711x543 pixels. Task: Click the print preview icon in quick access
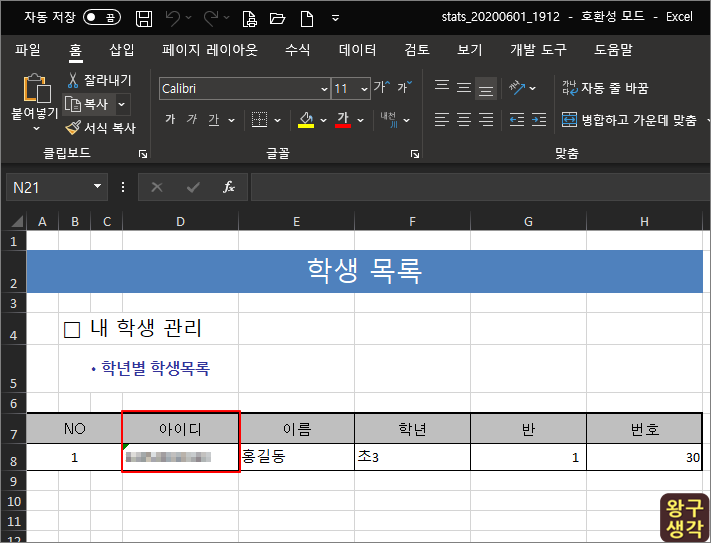point(249,18)
